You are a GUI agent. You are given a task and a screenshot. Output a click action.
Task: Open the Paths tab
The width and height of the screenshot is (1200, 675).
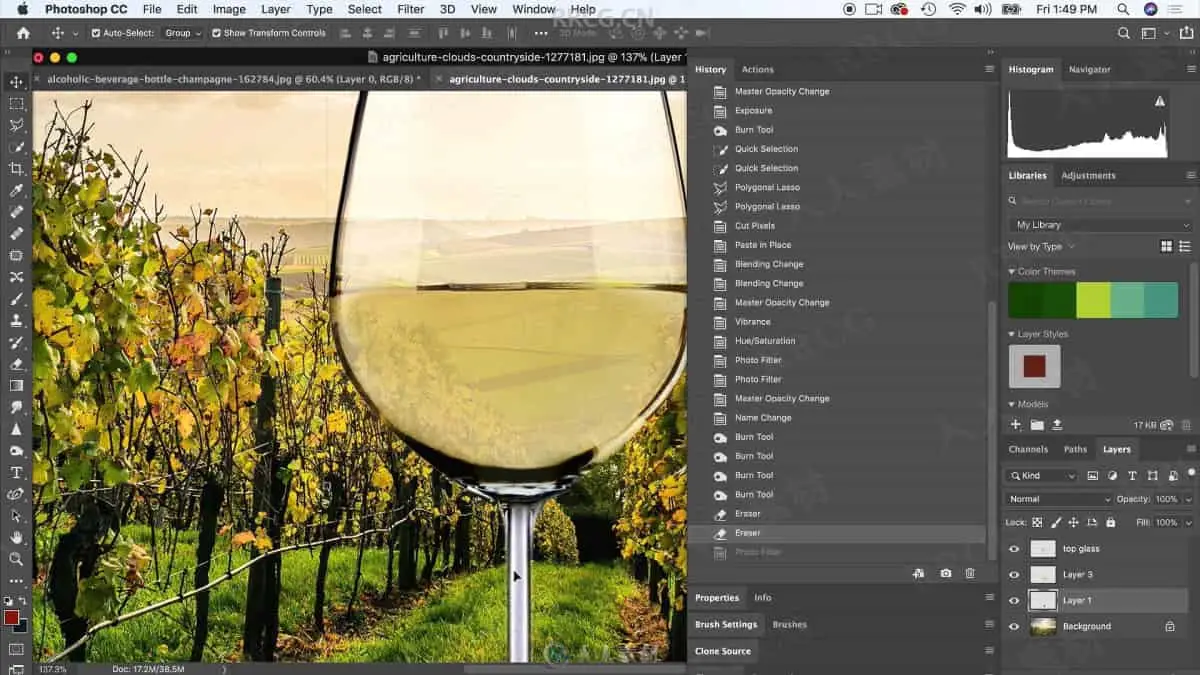coord(1075,450)
